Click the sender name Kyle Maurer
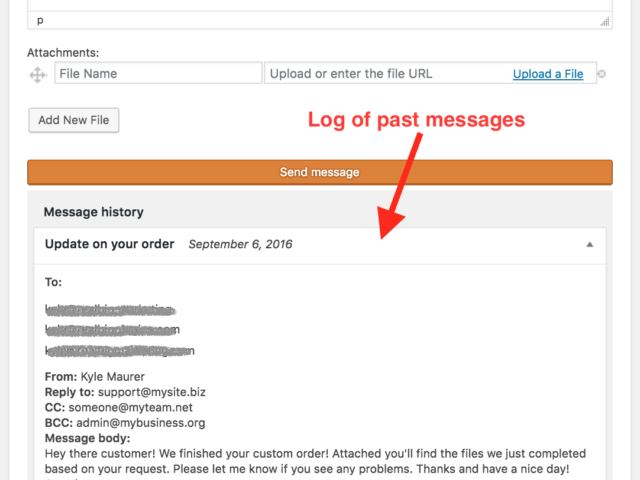 click(113, 376)
